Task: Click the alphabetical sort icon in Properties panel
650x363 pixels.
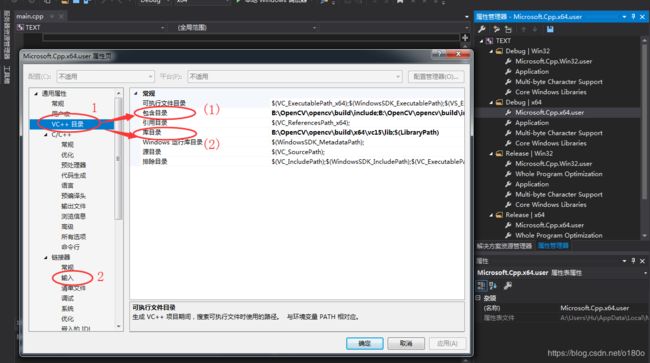Action: pos(493,286)
